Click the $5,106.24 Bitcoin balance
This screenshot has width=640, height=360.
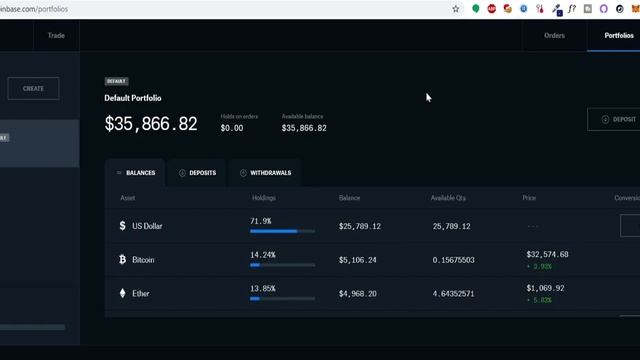pyautogui.click(x=358, y=260)
